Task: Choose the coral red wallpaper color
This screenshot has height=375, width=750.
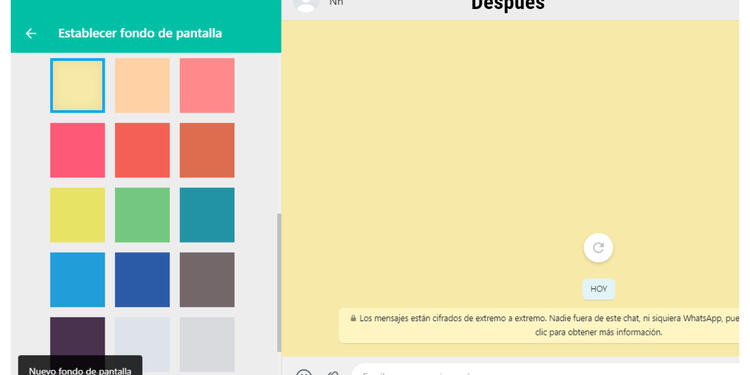Action: tap(142, 150)
